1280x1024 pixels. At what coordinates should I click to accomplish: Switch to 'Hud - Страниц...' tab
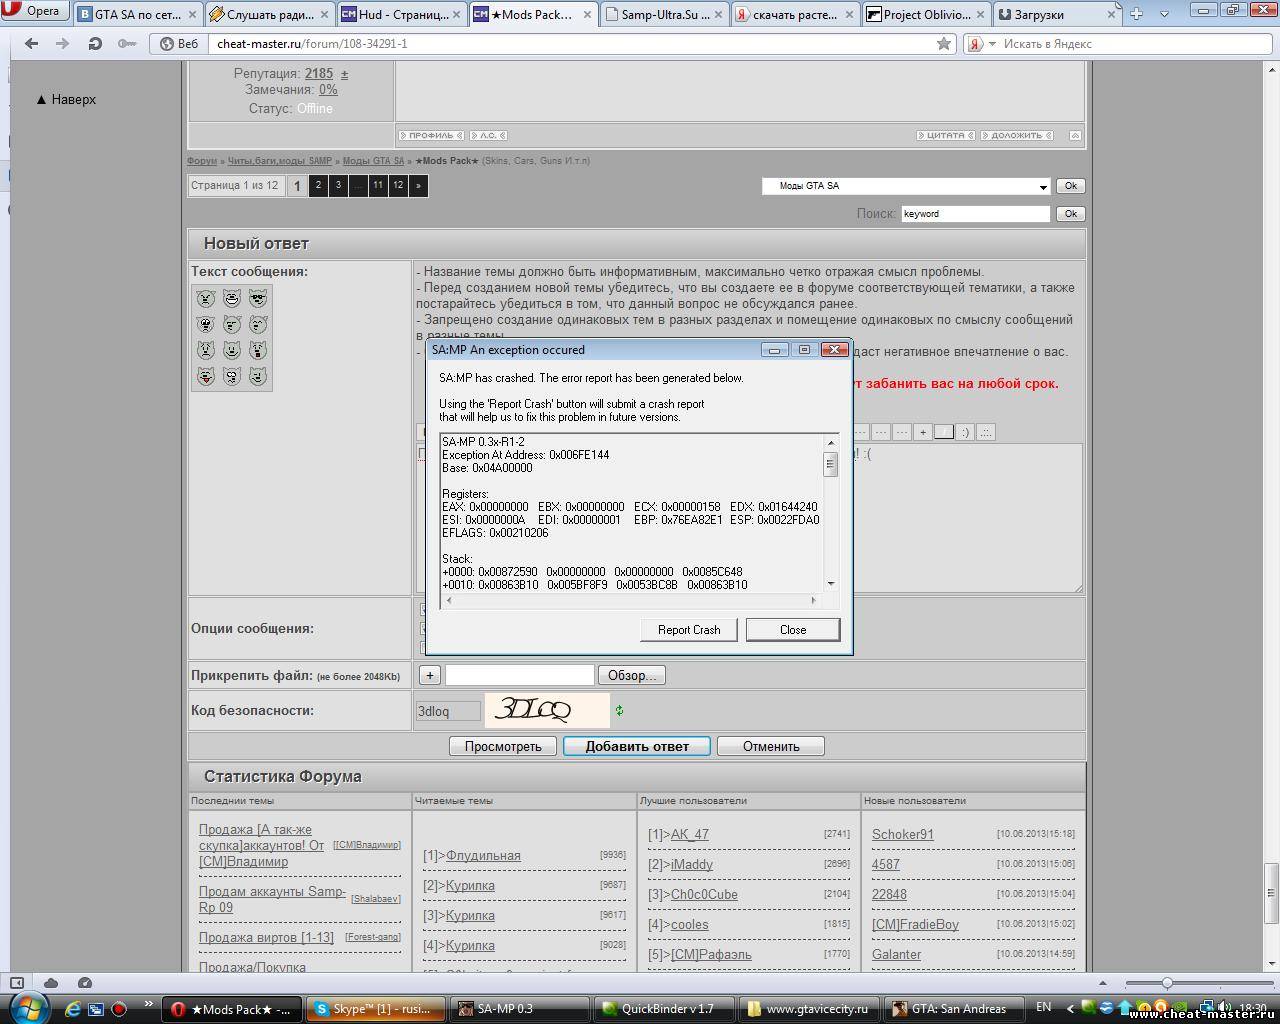click(401, 14)
